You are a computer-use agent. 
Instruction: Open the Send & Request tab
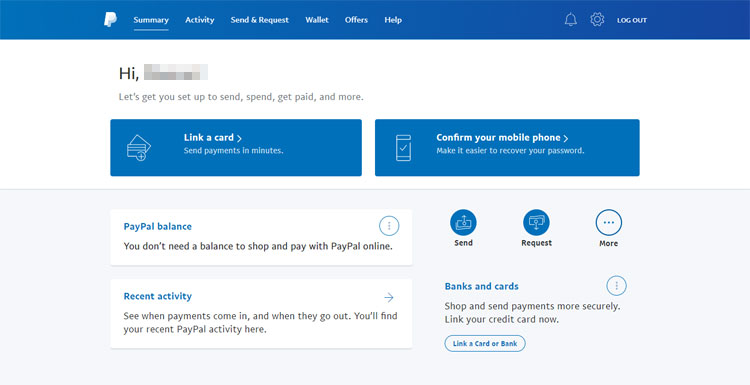tap(260, 20)
